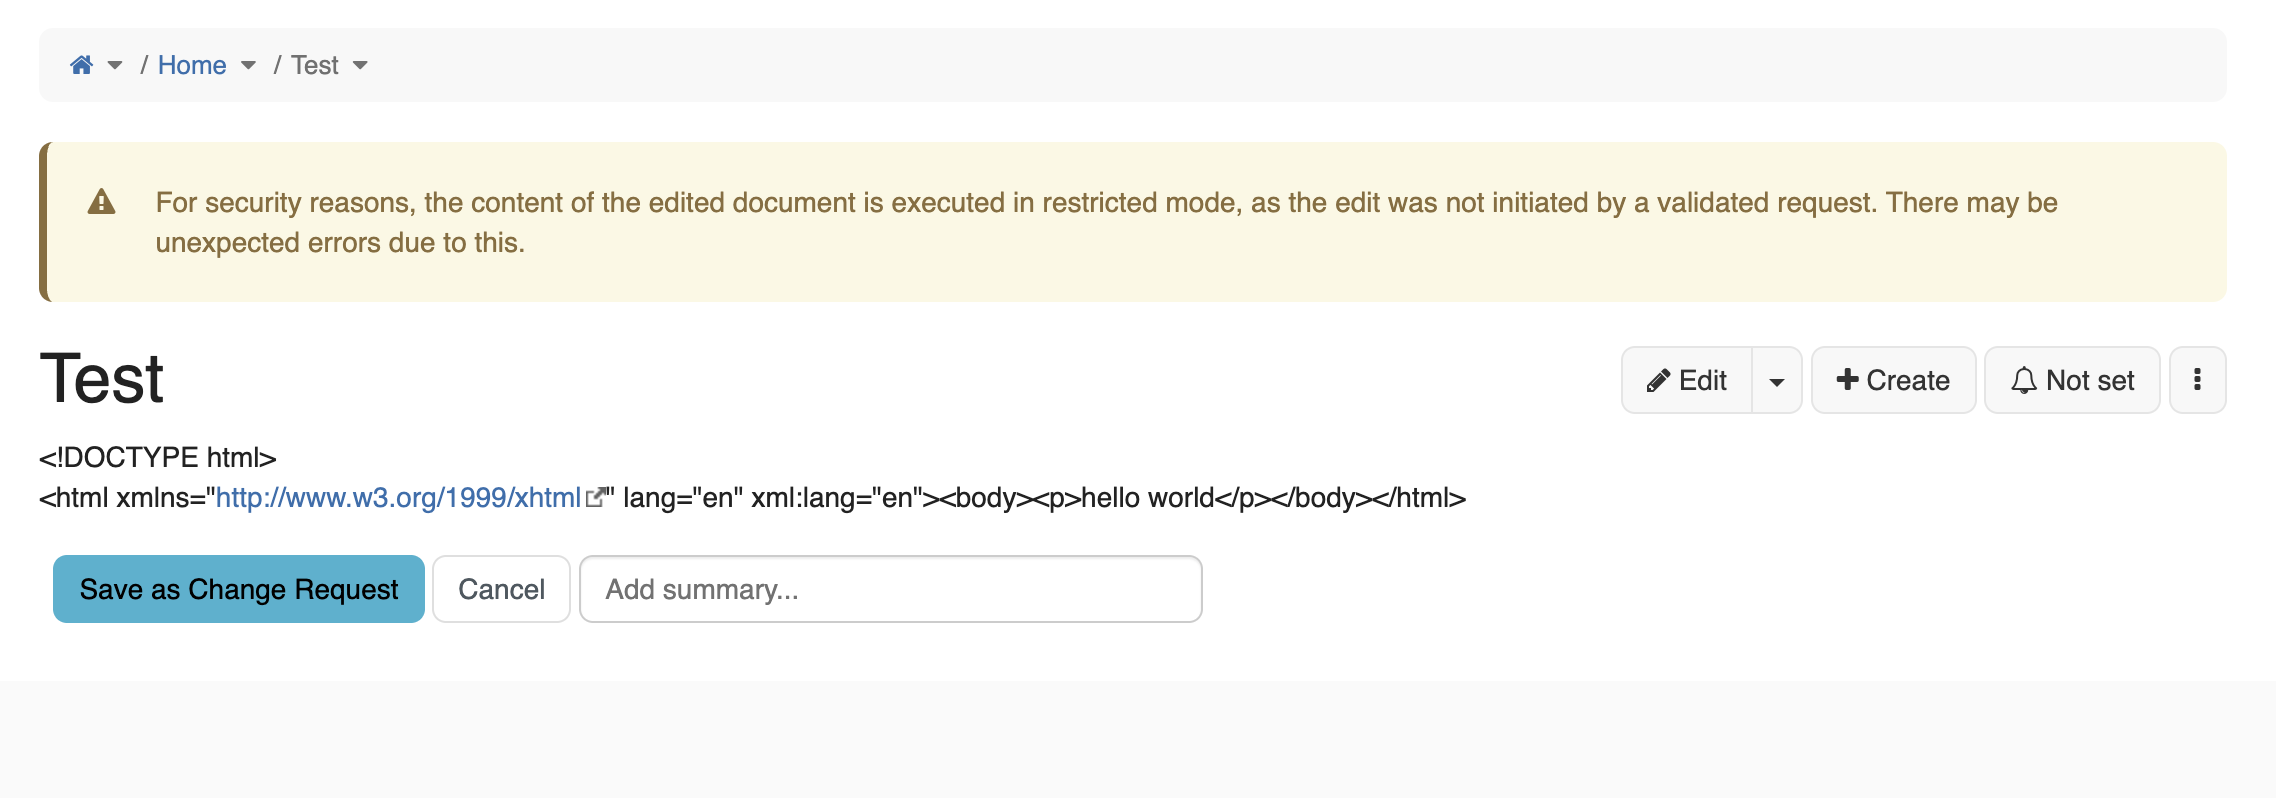Click the Create button

[x=1893, y=380]
